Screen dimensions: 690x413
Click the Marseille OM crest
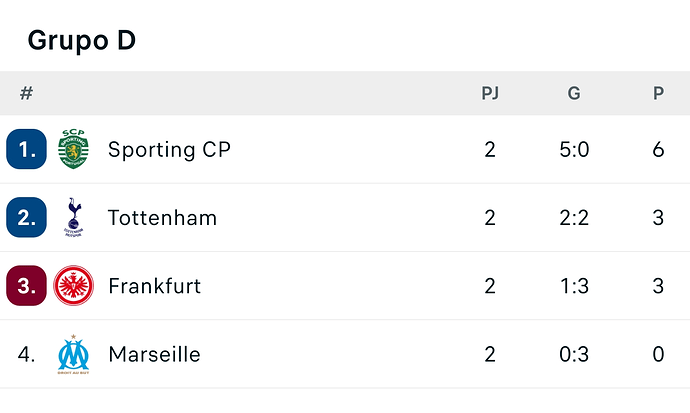tap(73, 354)
